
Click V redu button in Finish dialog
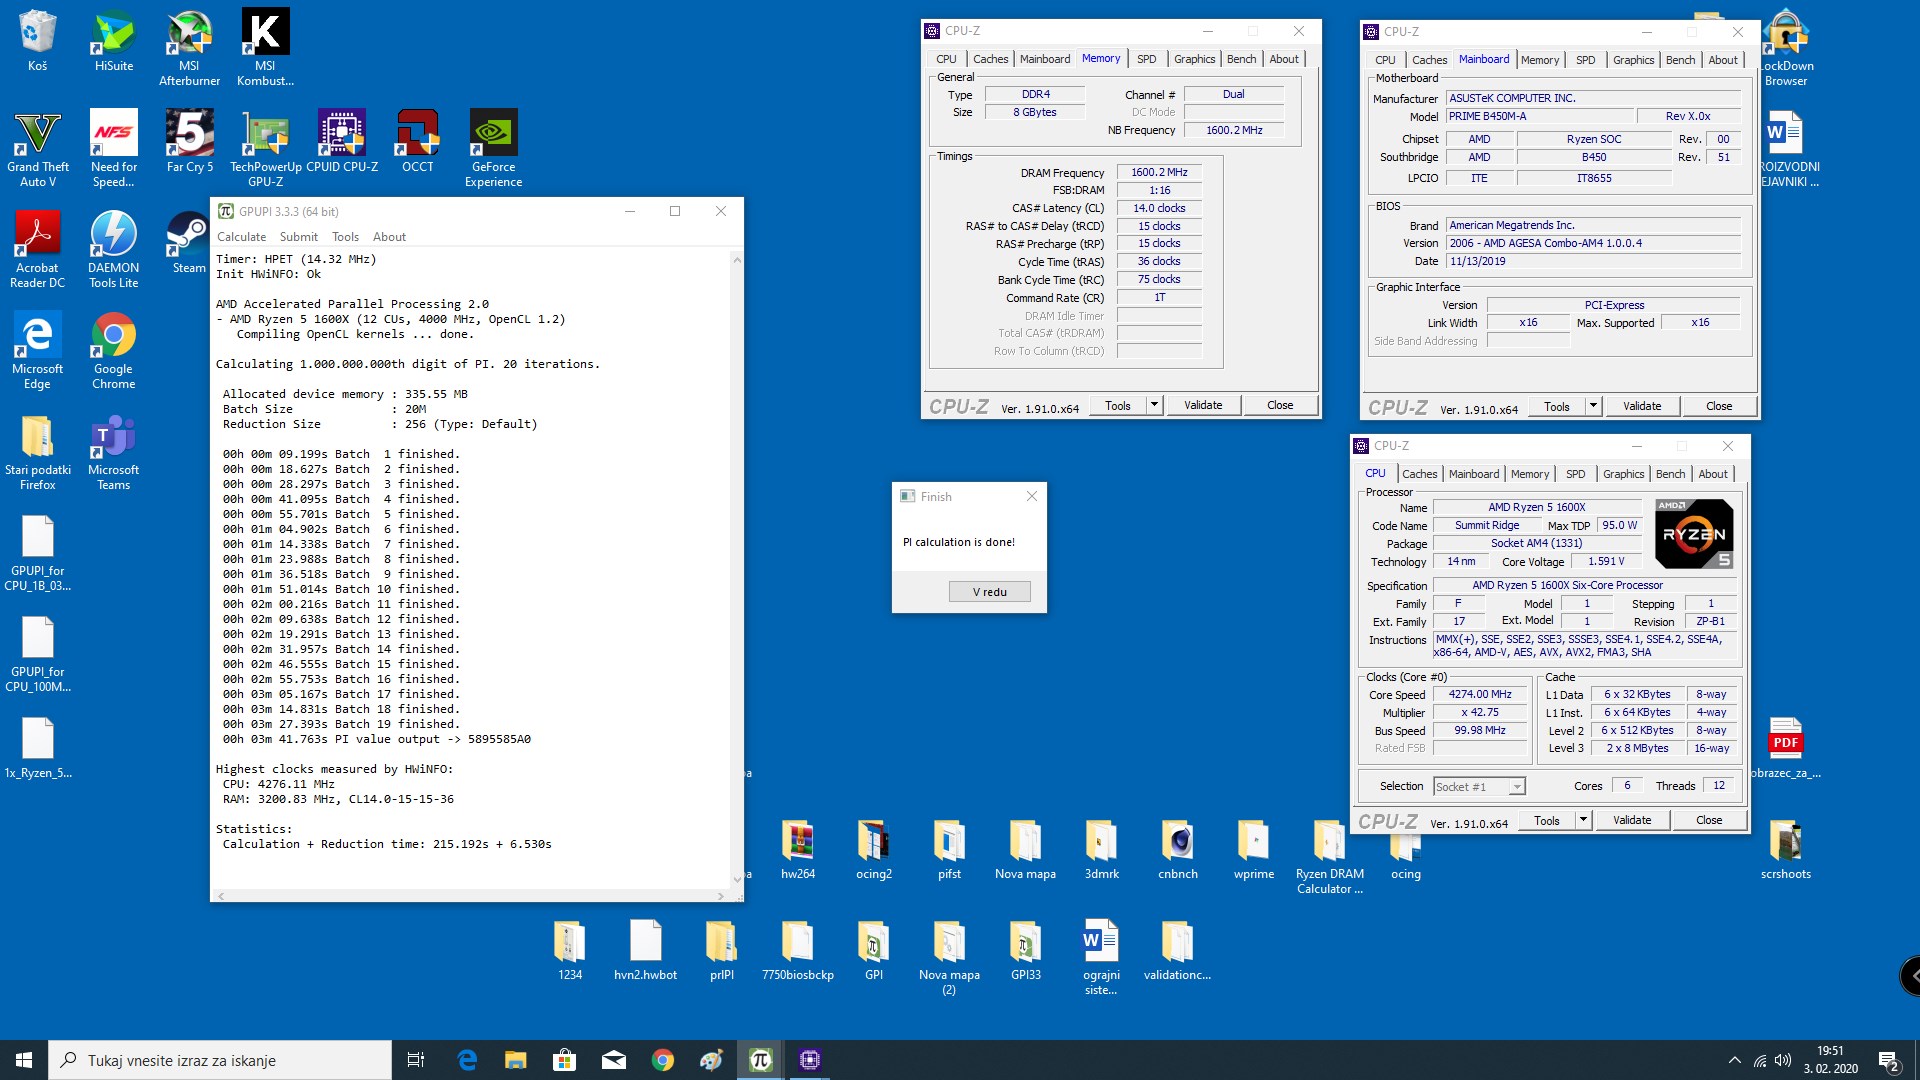pos(989,592)
